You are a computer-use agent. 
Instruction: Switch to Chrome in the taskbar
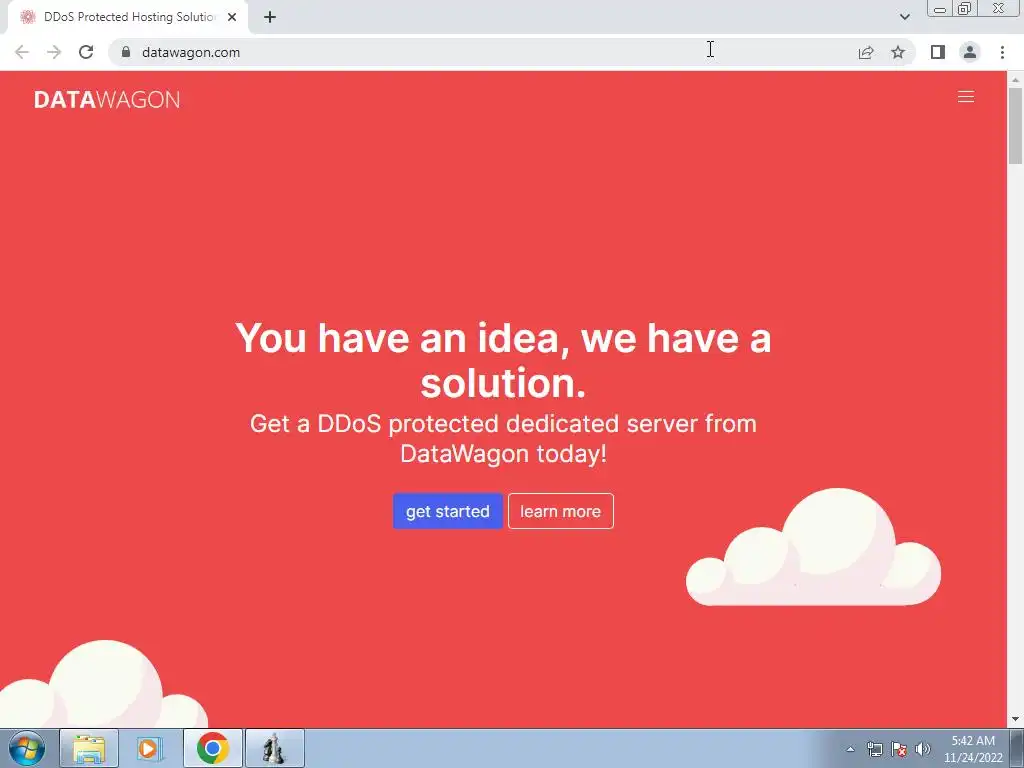212,748
